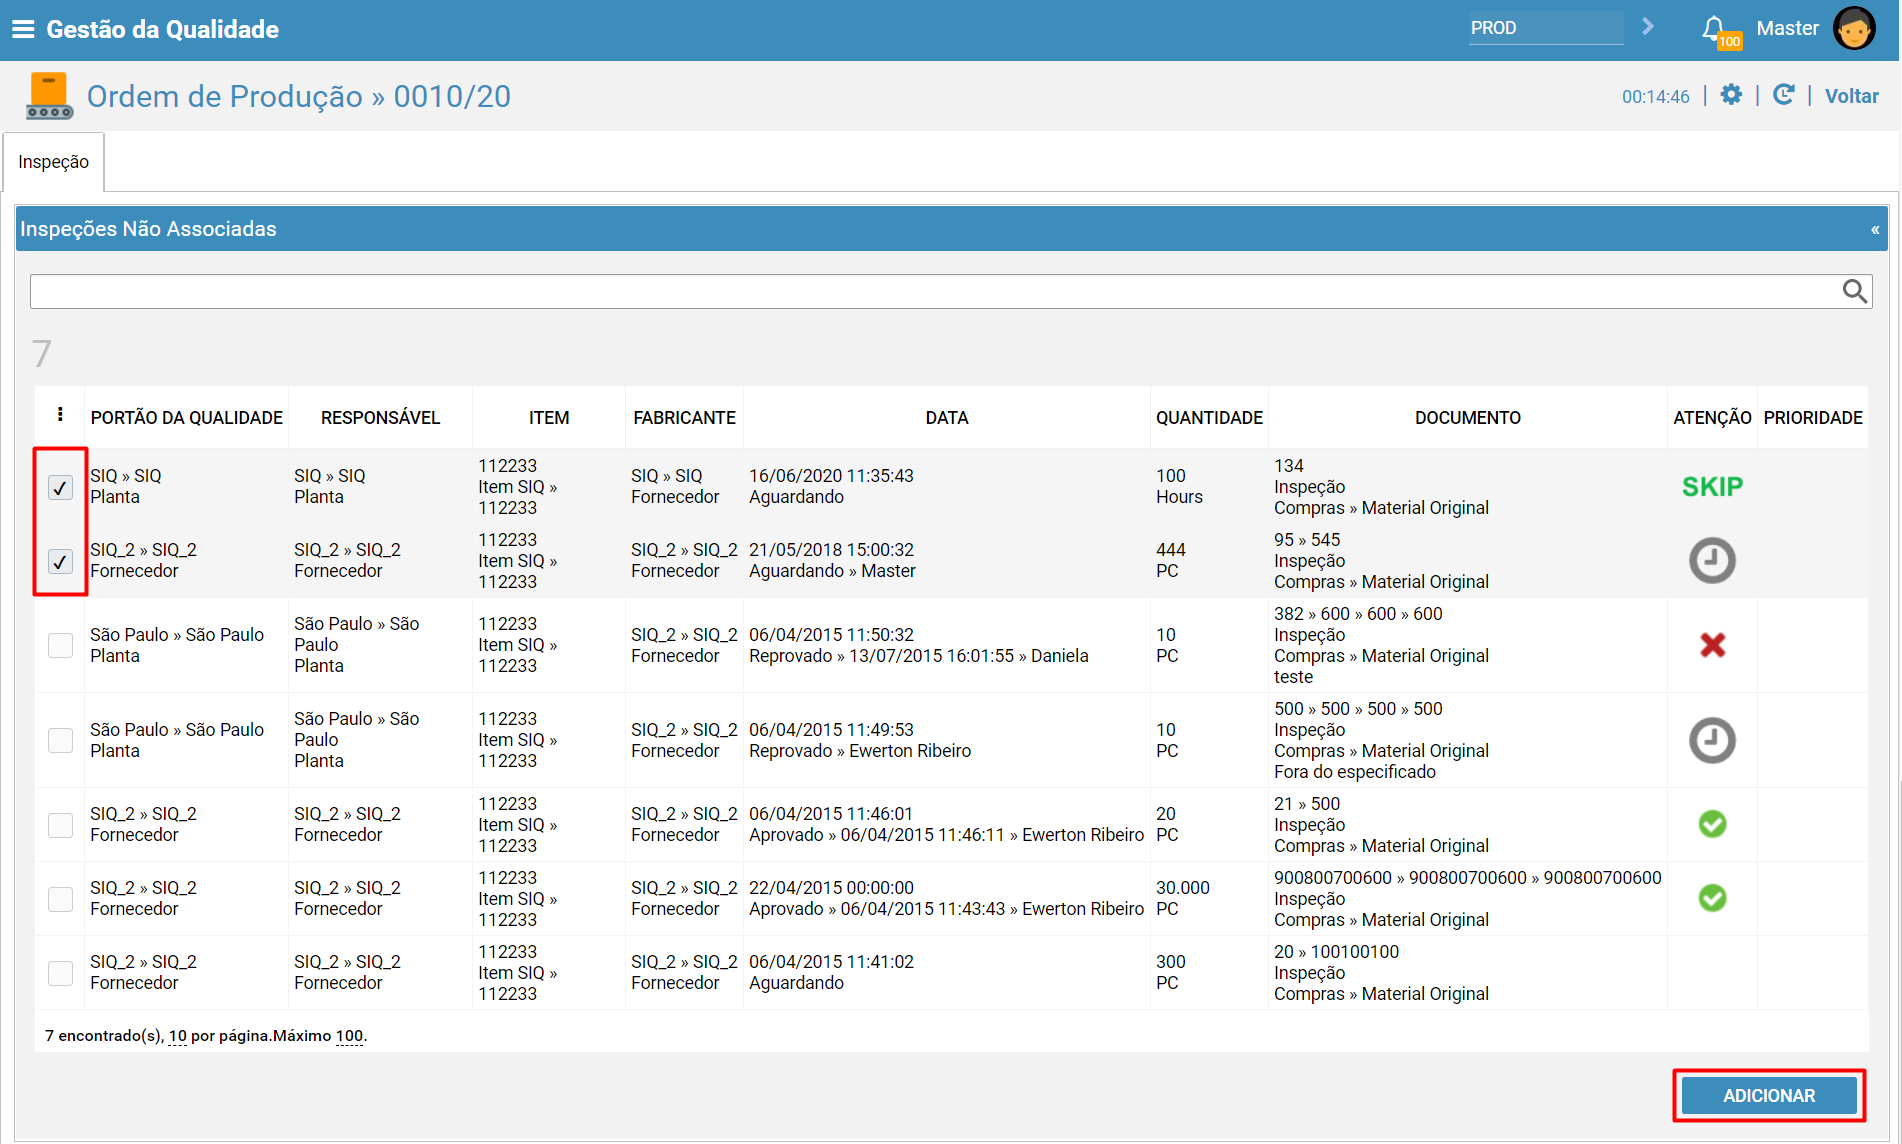1902x1144 pixels.
Task: Click the ADICIONAR button
Action: coord(1768,1096)
